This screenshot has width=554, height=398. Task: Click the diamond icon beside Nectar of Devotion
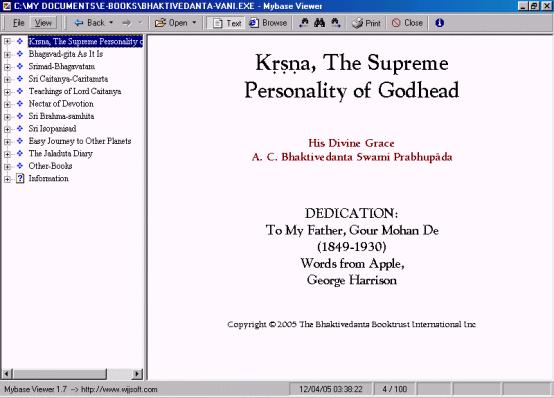pyautogui.click(x=20, y=104)
